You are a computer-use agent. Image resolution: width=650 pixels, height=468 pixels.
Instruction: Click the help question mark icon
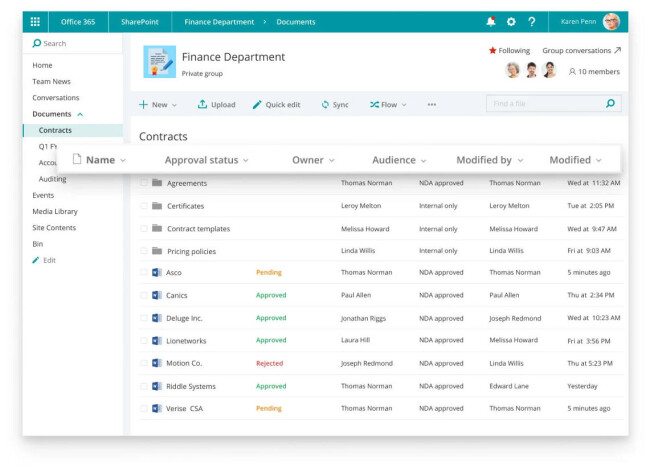pos(531,21)
